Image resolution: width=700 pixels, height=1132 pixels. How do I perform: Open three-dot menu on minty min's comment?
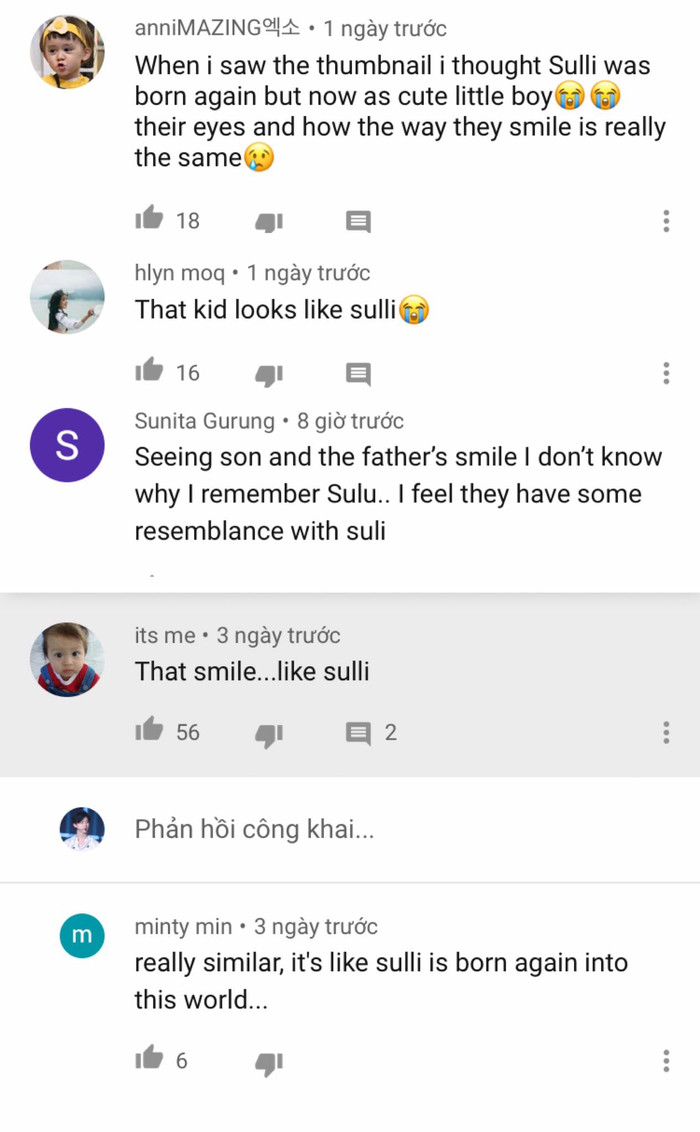coord(666,1061)
